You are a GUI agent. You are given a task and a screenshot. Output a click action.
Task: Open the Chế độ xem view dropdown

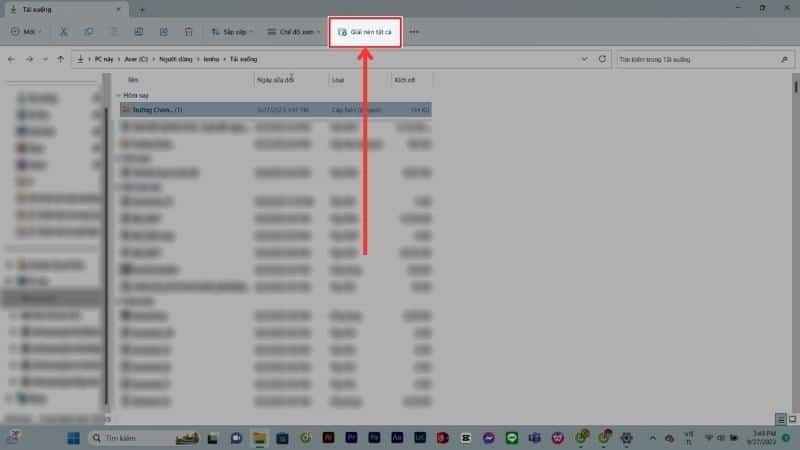[295, 32]
